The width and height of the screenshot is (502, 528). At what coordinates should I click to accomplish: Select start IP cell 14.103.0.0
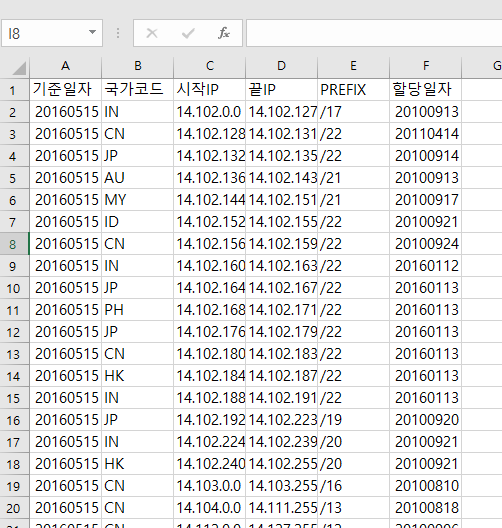coord(209,486)
